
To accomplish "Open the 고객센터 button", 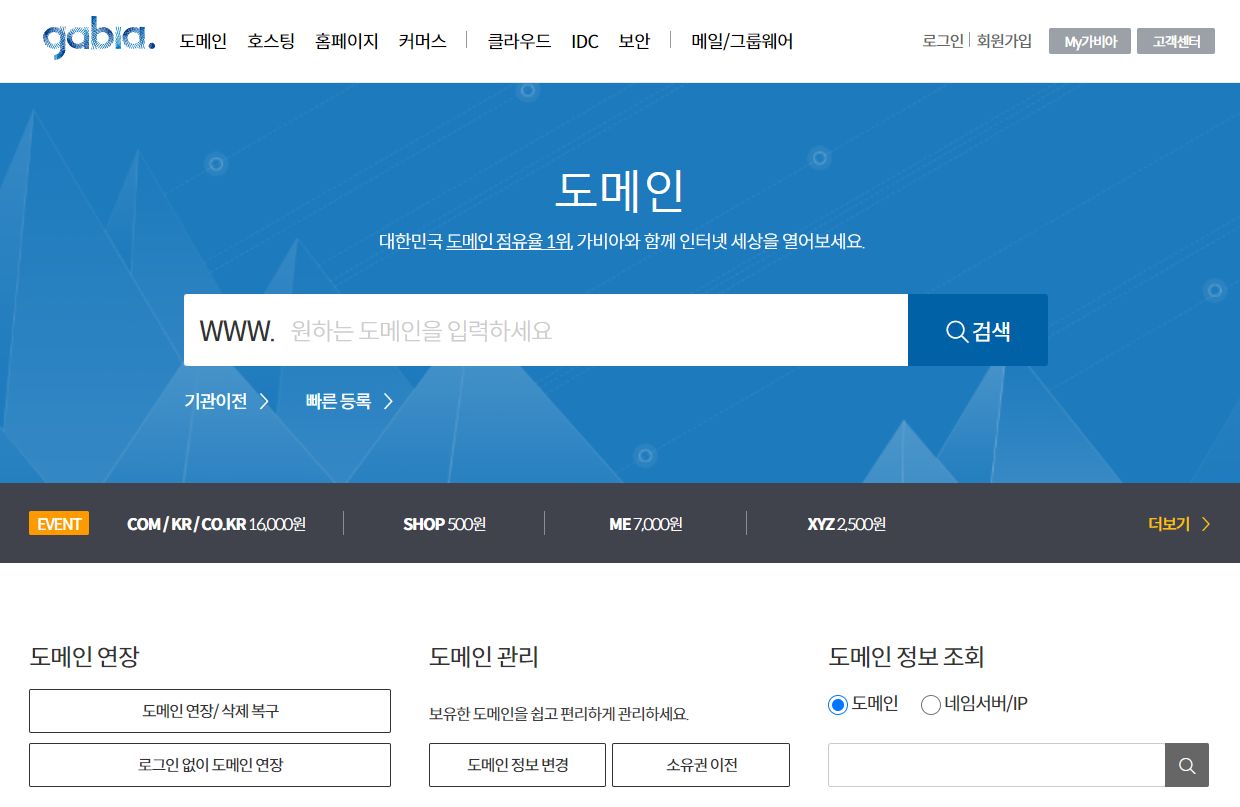I will 1175,41.
